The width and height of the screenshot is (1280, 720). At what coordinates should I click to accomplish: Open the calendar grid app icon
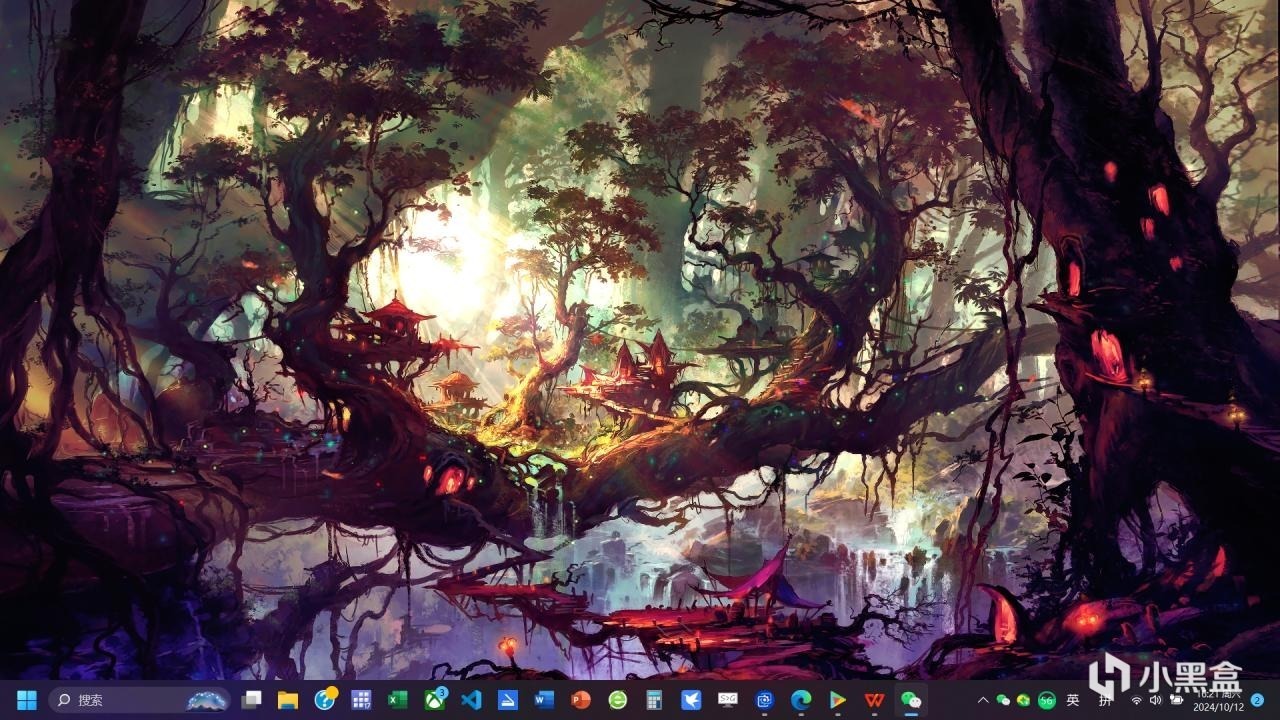[361, 700]
